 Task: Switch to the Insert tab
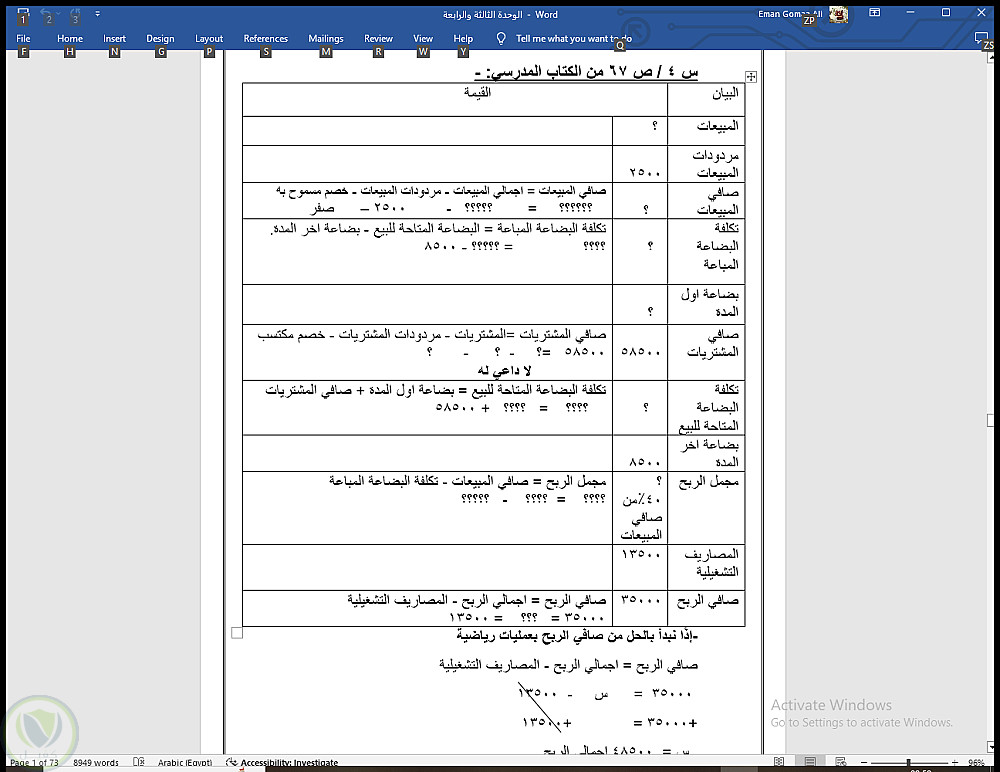pyautogui.click(x=114, y=39)
